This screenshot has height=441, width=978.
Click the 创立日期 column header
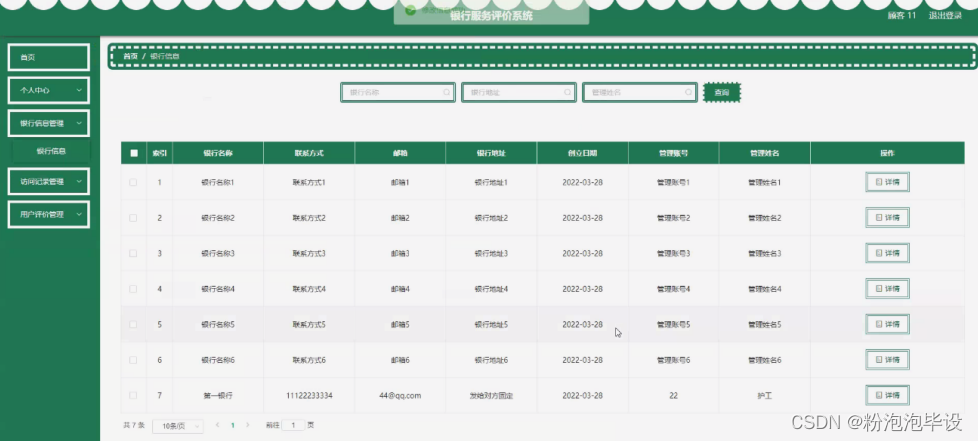[x=582, y=153]
